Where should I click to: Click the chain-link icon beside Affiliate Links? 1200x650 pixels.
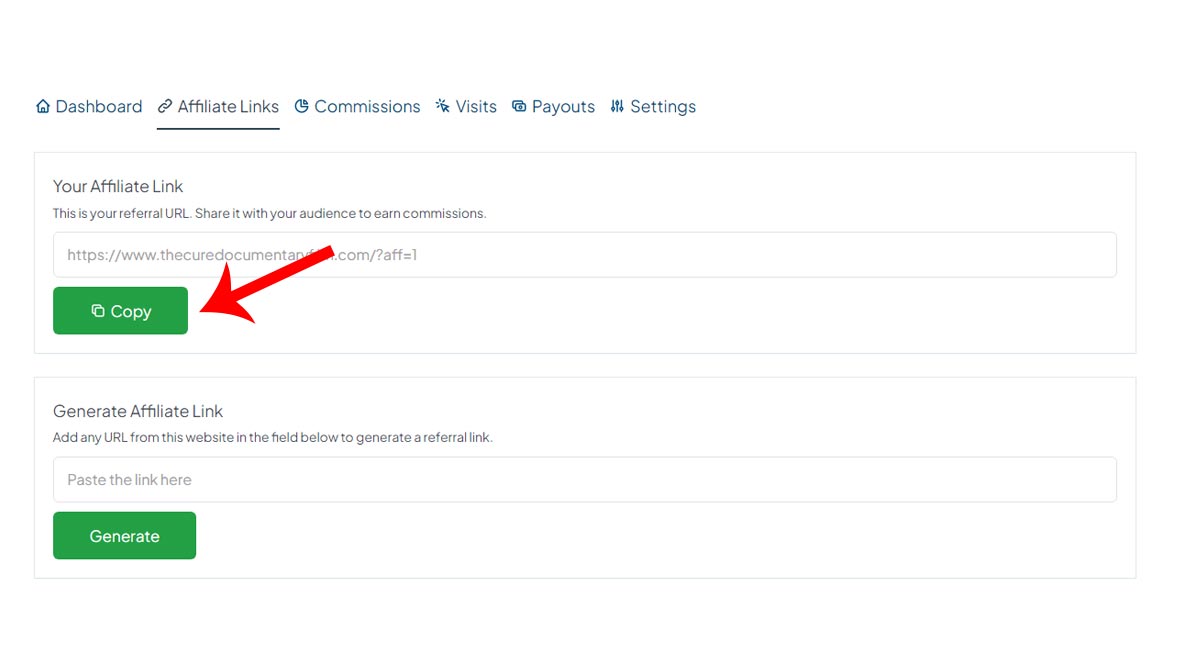point(165,106)
